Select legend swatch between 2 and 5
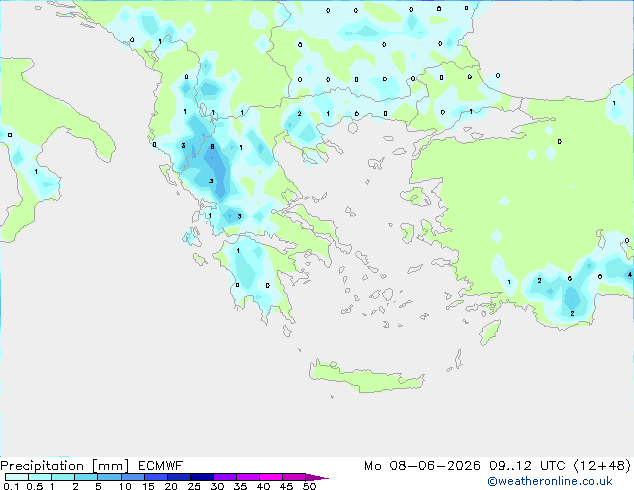The width and height of the screenshot is (634, 490). [86, 477]
